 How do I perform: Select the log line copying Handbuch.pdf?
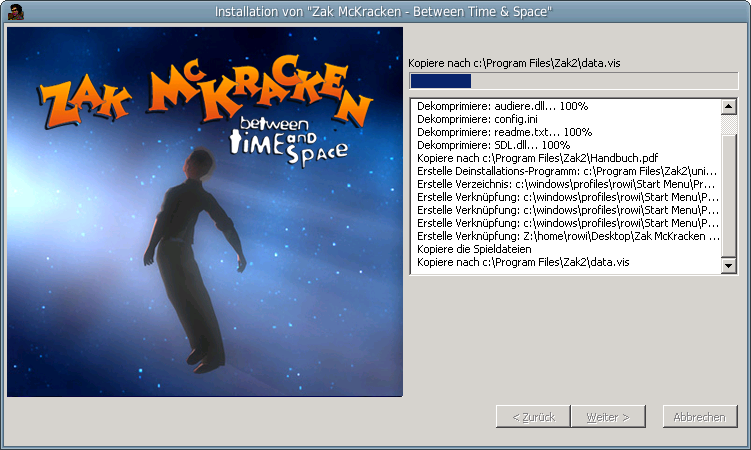click(x=537, y=158)
